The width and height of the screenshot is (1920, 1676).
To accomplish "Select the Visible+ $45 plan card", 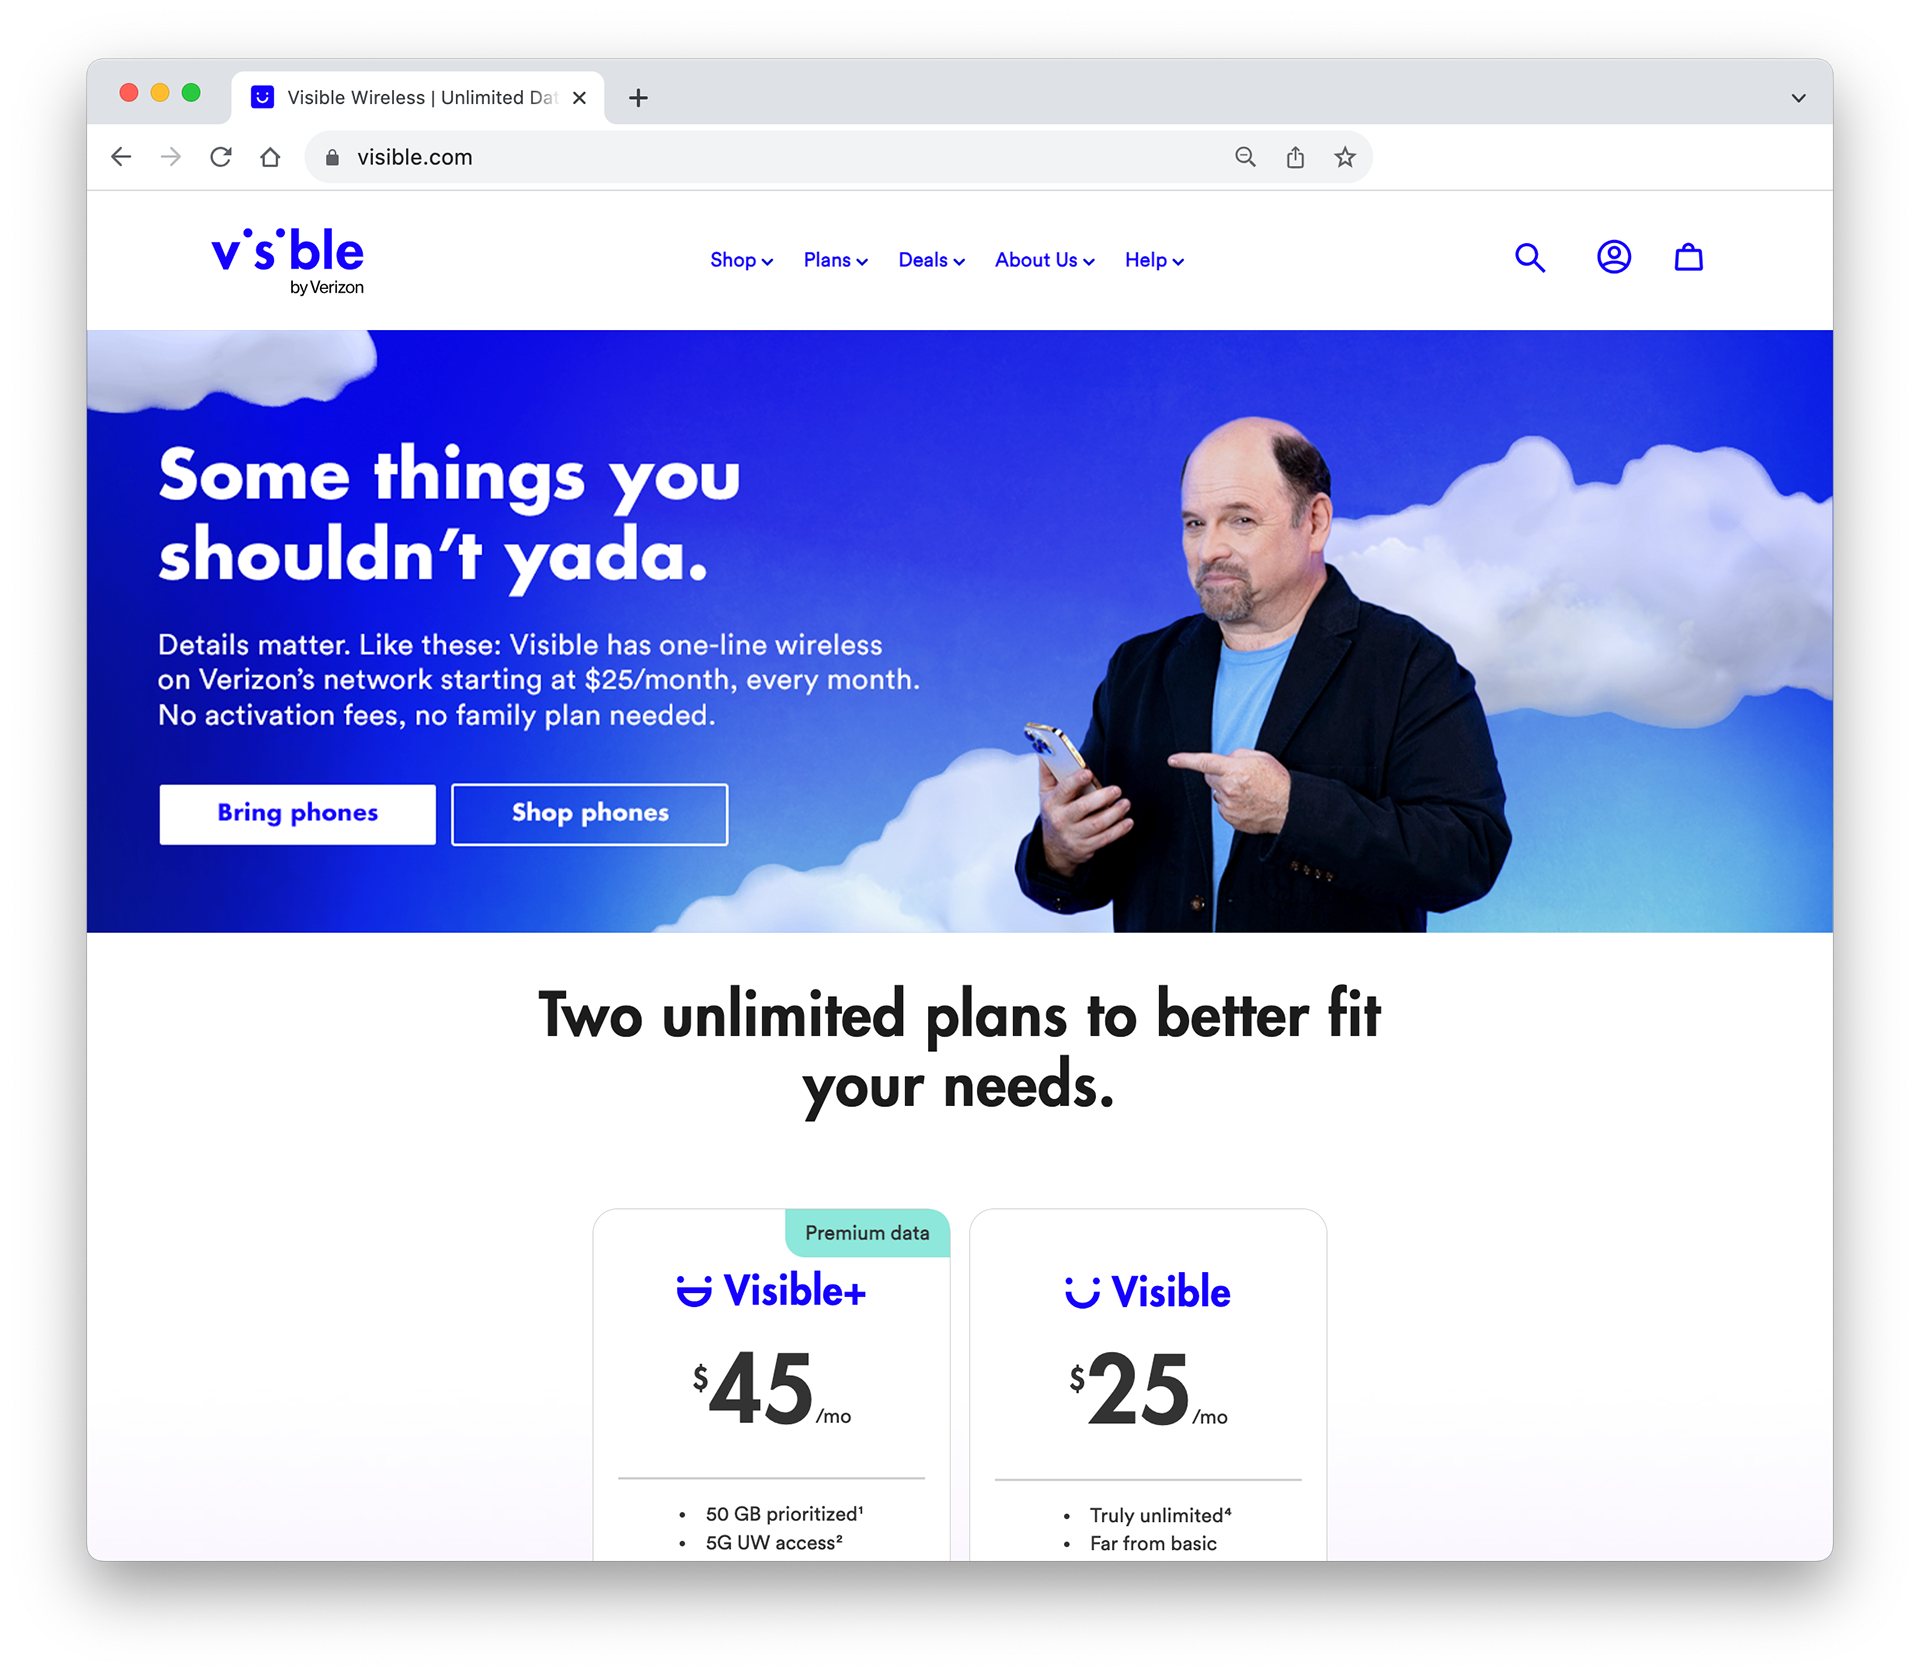I will (x=771, y=1384).
